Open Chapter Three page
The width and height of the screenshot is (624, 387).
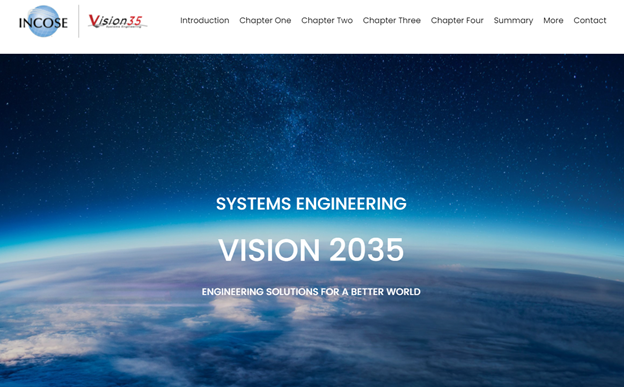click(392, 20)
